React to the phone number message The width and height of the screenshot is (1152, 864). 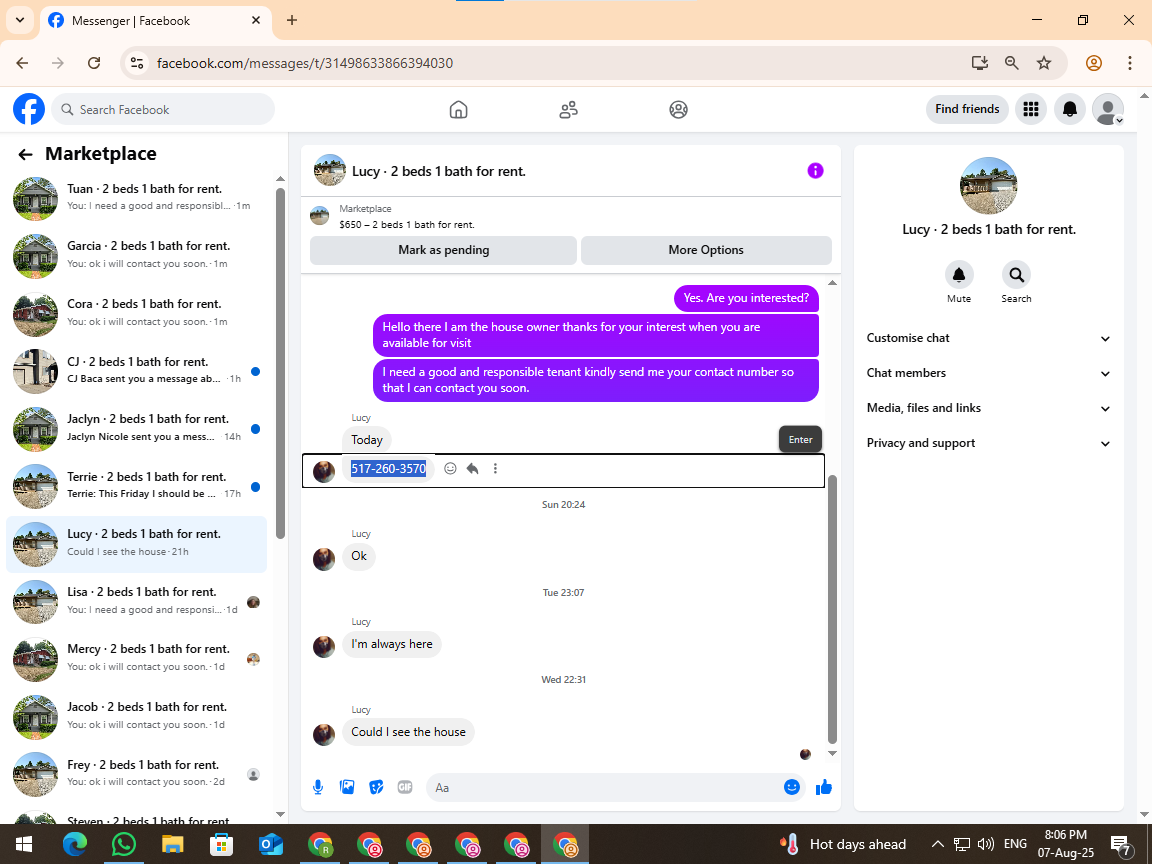(x=450, y=469)
